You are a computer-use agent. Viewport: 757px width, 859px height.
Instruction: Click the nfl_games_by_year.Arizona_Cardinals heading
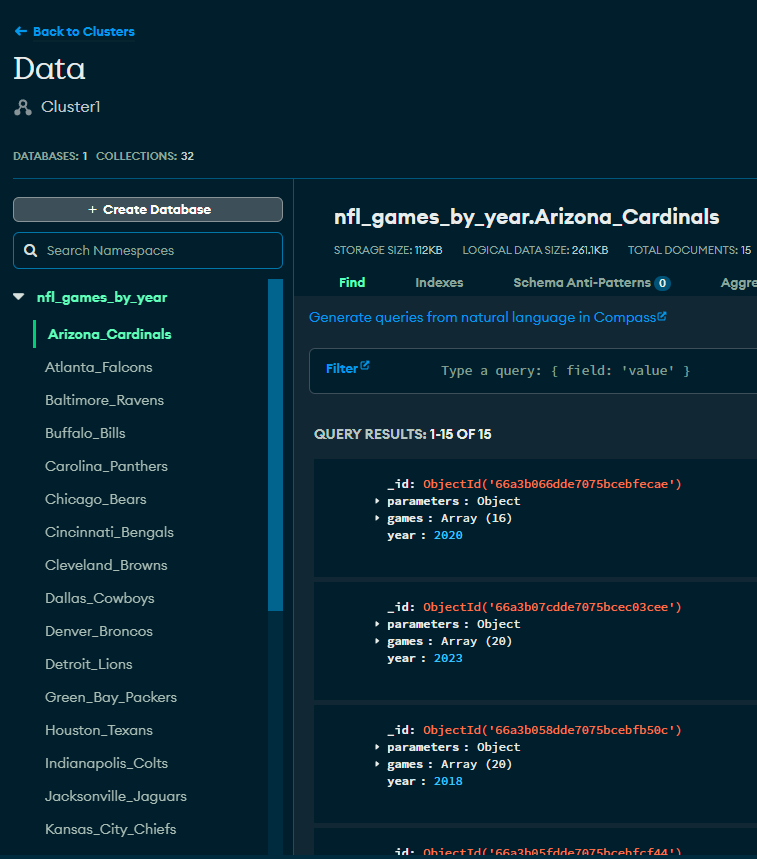point(526,217)
